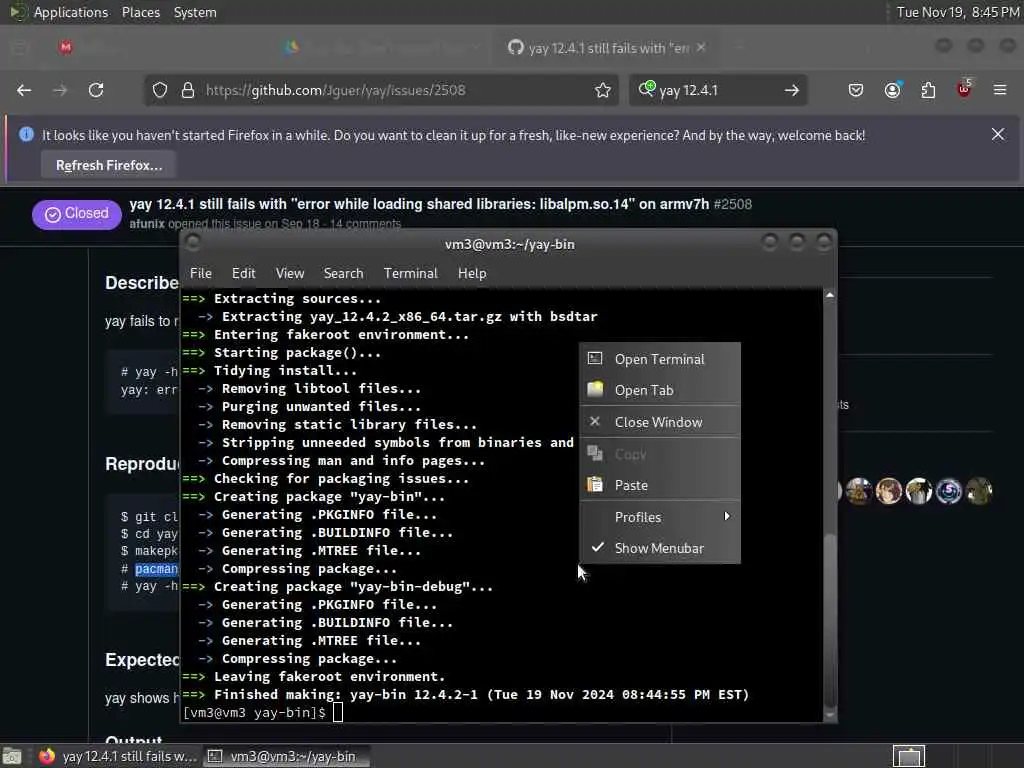This screenshot has width=1024, height=768.
Task: Choose Open Tab in context menu
Action: [x=660, y=390]
